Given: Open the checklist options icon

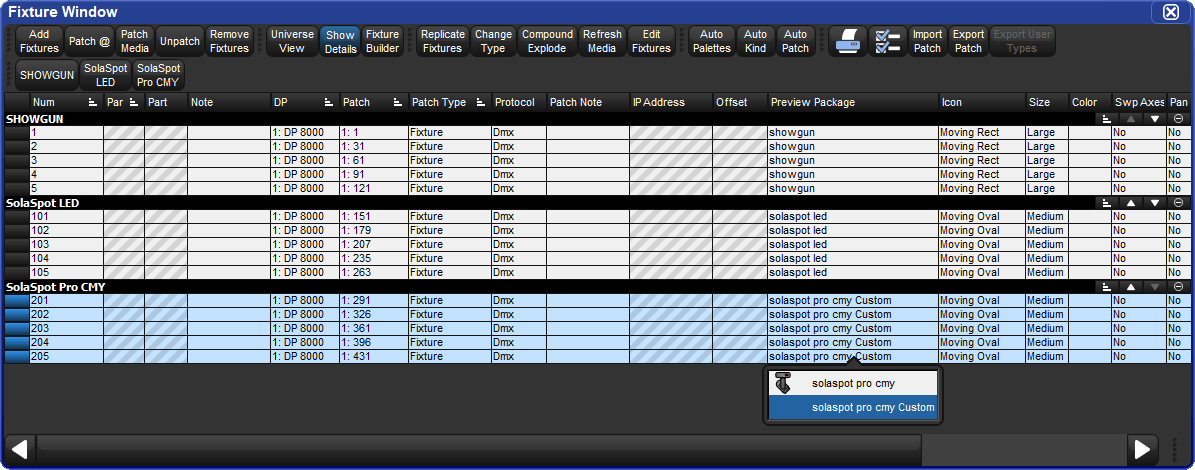Looking at the screenshot, I should click(888, 42).
